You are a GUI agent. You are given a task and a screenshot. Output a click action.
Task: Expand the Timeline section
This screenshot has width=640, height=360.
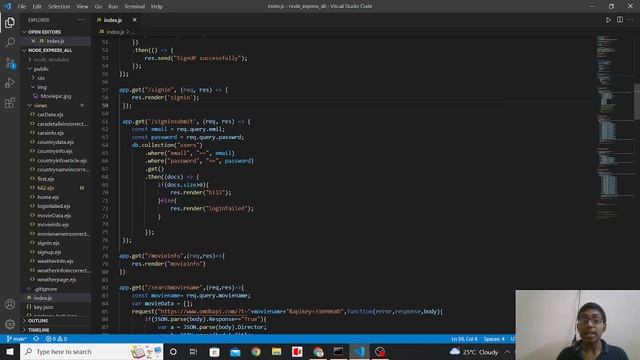[39, 330]
